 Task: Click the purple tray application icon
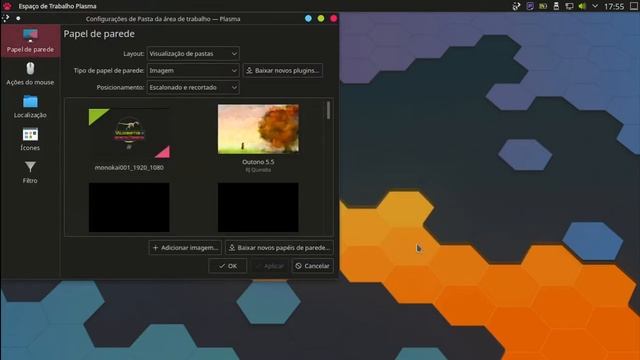pyautogui.click(x=530, y=6)
